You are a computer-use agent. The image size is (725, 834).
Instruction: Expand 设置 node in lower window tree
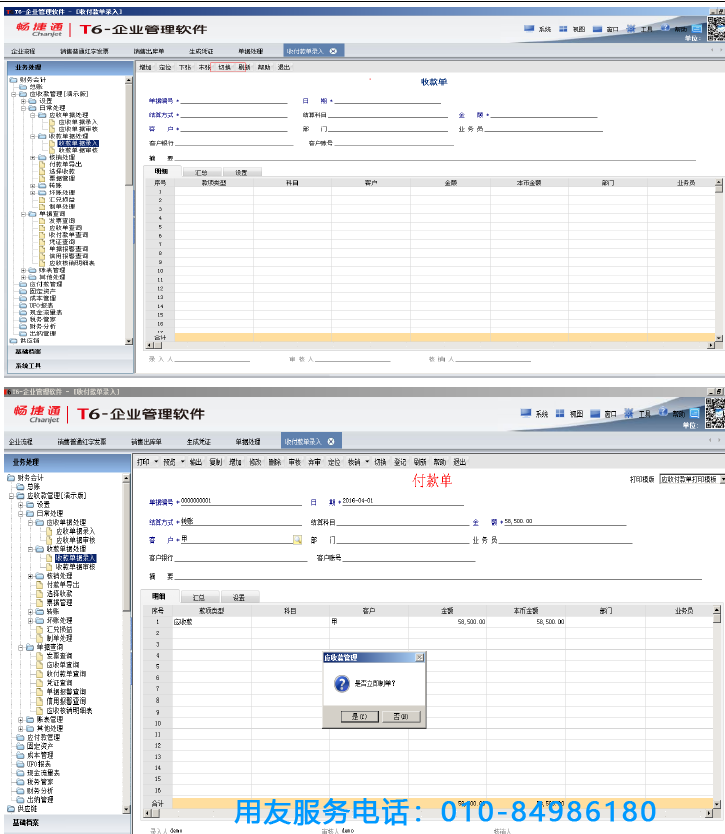pyautogui.click(x=20, y=504)
